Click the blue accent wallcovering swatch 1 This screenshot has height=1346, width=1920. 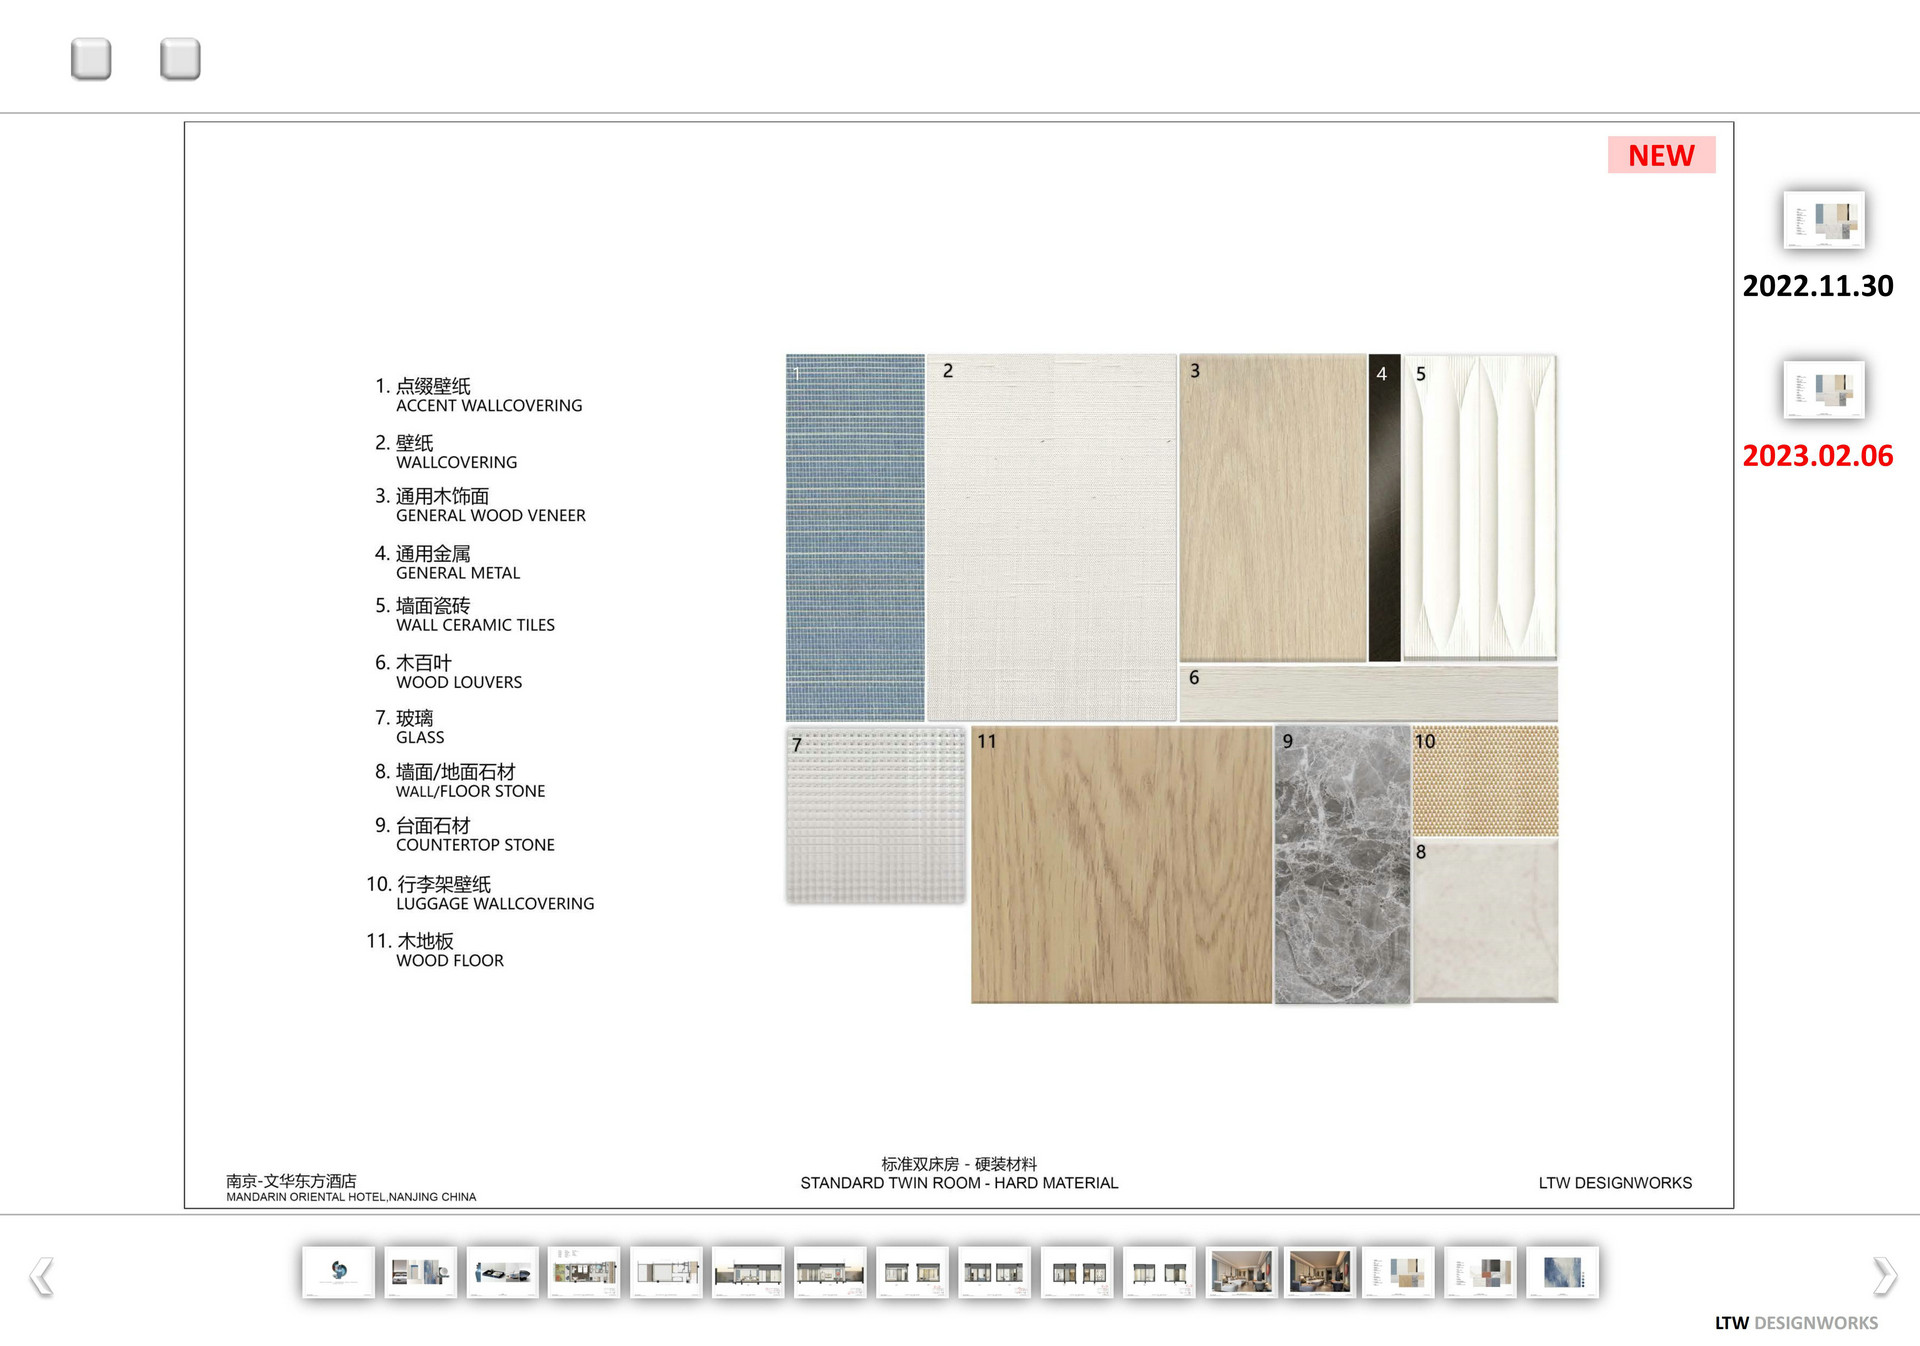click(855, 537)
